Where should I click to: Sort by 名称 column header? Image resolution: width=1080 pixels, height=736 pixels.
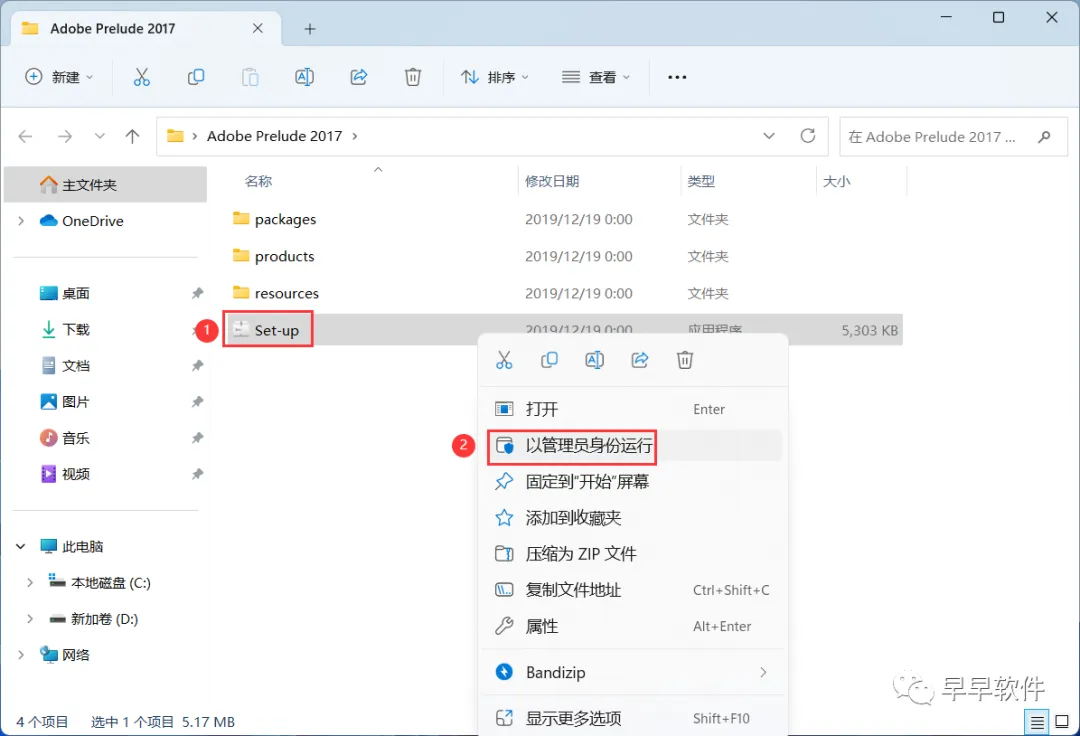[x=259, y=181]
